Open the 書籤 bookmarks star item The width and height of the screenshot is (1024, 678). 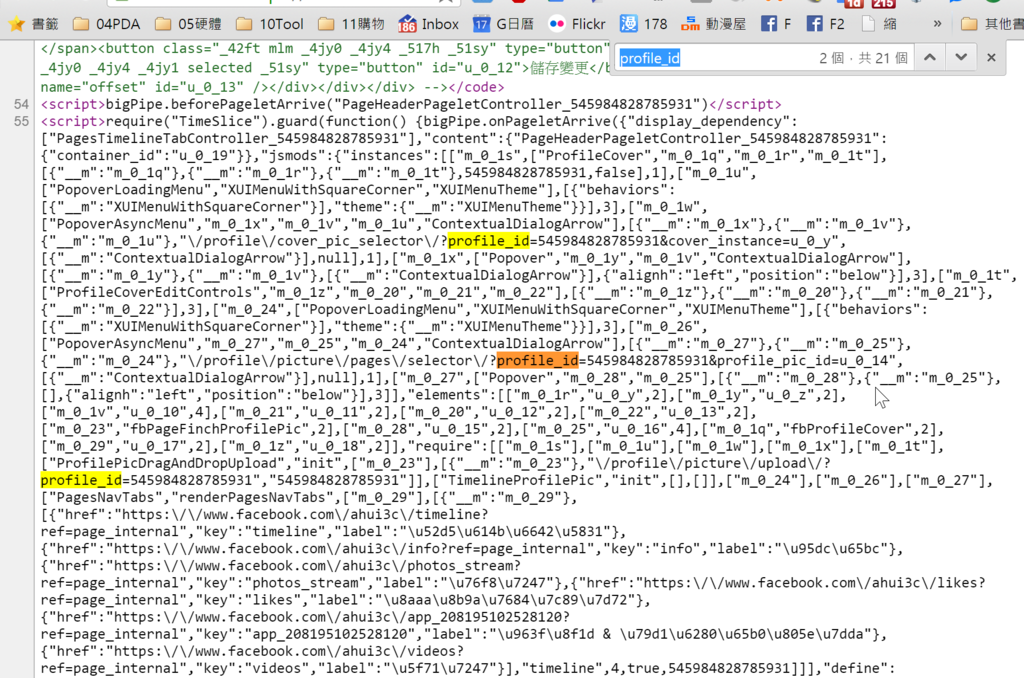click(34, 24)
